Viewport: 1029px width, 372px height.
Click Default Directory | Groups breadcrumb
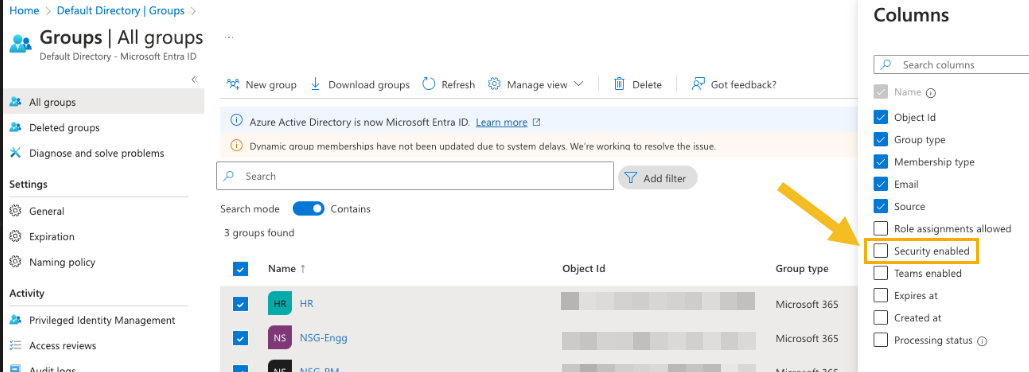(x=120, y=10)
